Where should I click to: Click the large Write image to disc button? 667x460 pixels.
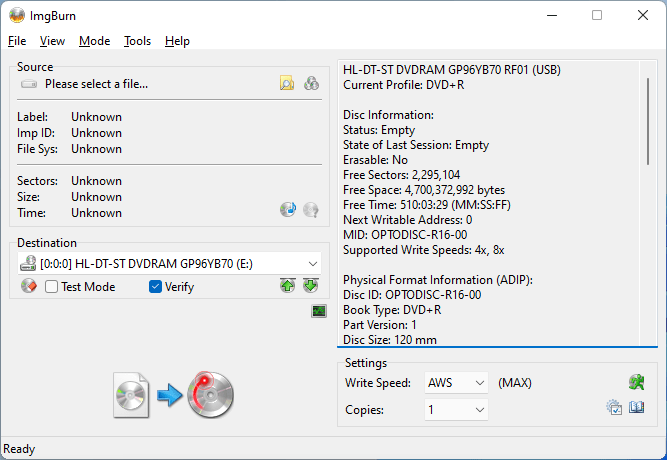(174, 395)
